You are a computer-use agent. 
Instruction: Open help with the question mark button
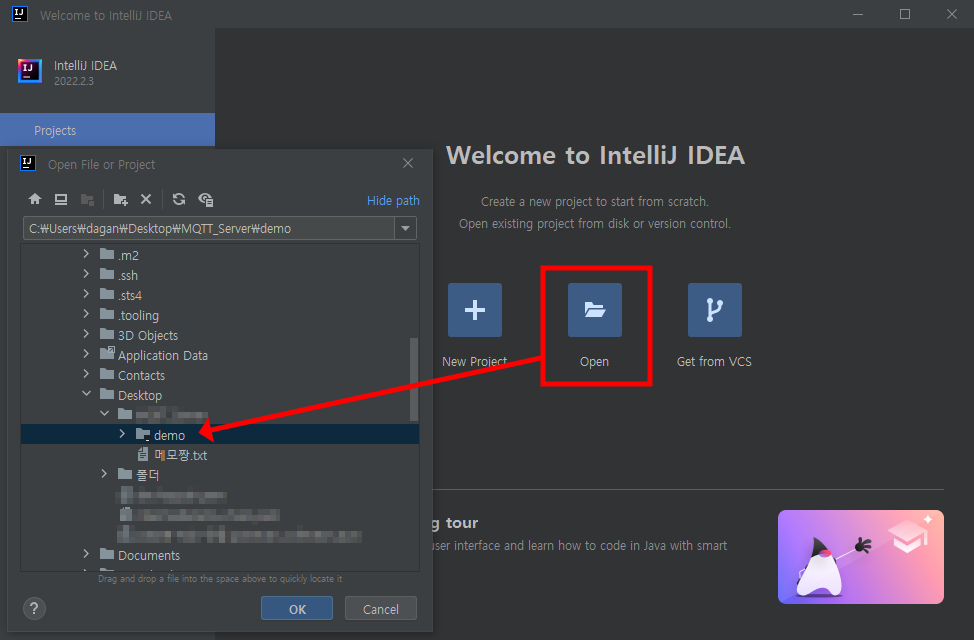[34, 608]
